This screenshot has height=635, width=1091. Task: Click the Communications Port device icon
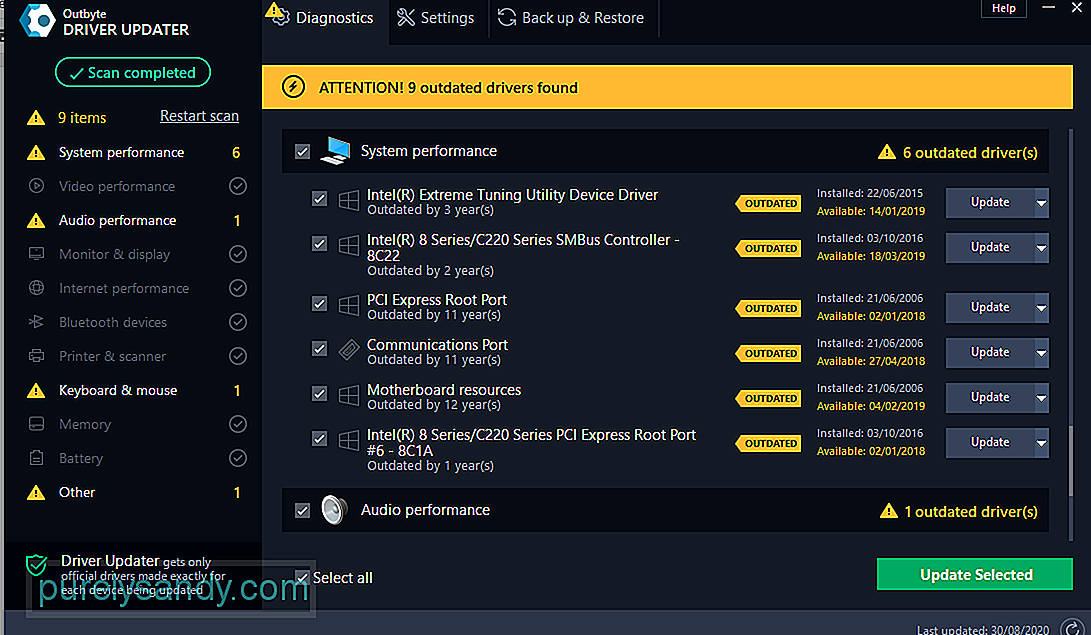pos(349,349)
